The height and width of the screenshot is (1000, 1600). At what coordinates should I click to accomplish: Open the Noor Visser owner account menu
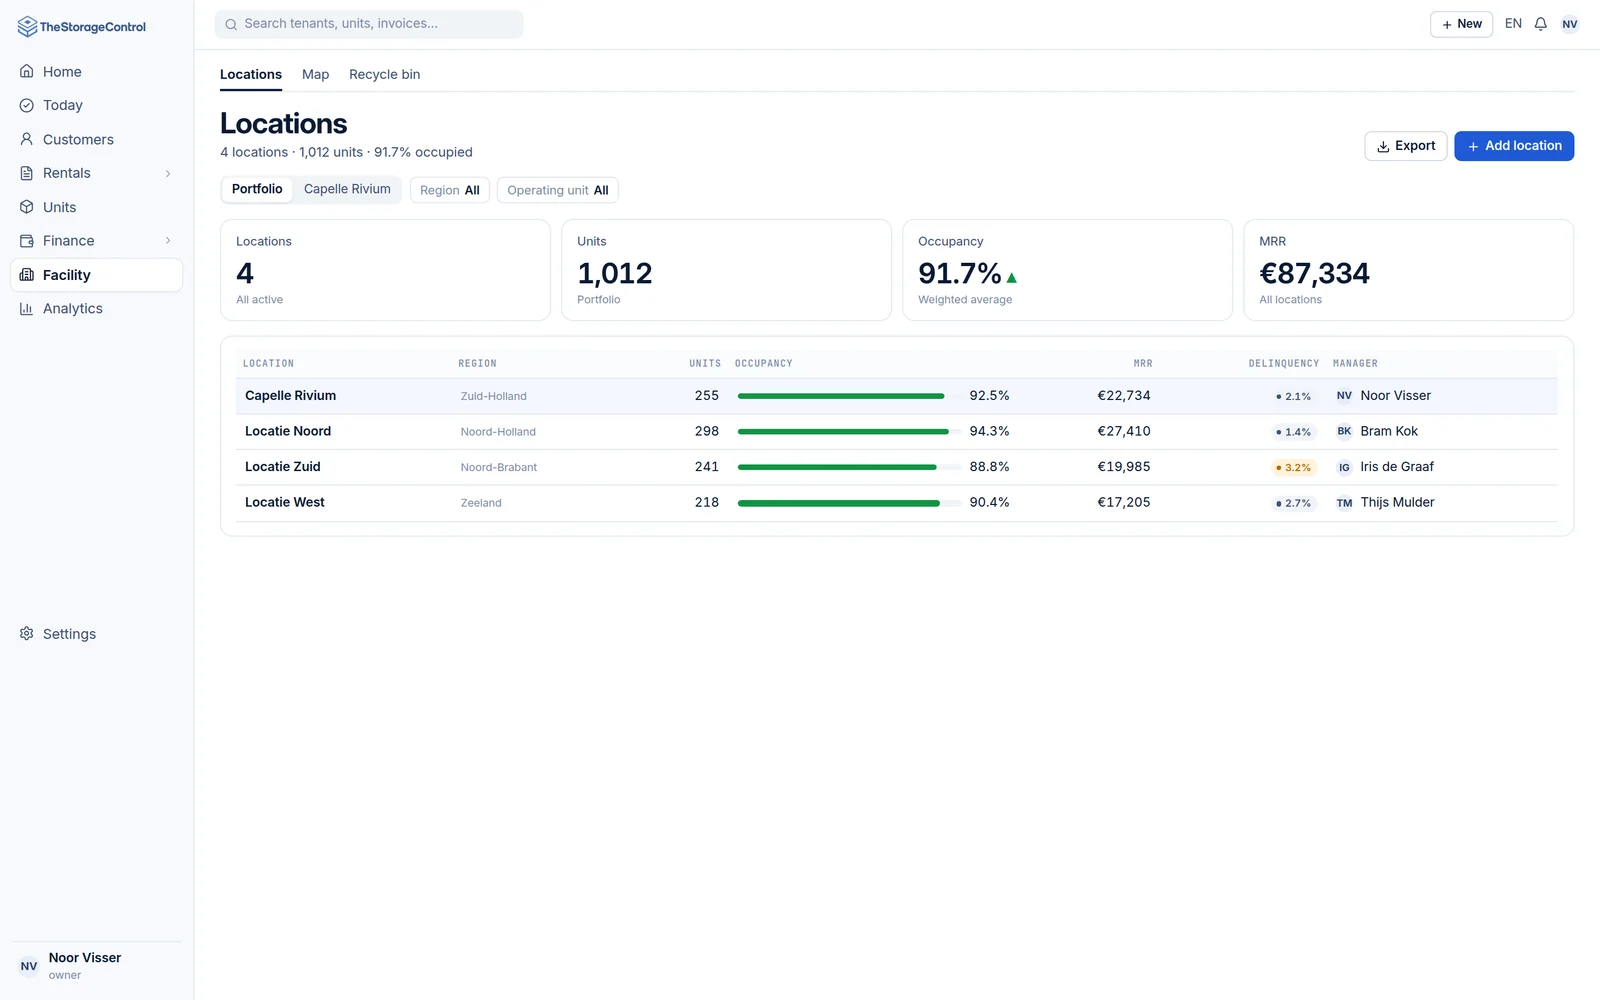pyautogui.click(x=96, y=966)
